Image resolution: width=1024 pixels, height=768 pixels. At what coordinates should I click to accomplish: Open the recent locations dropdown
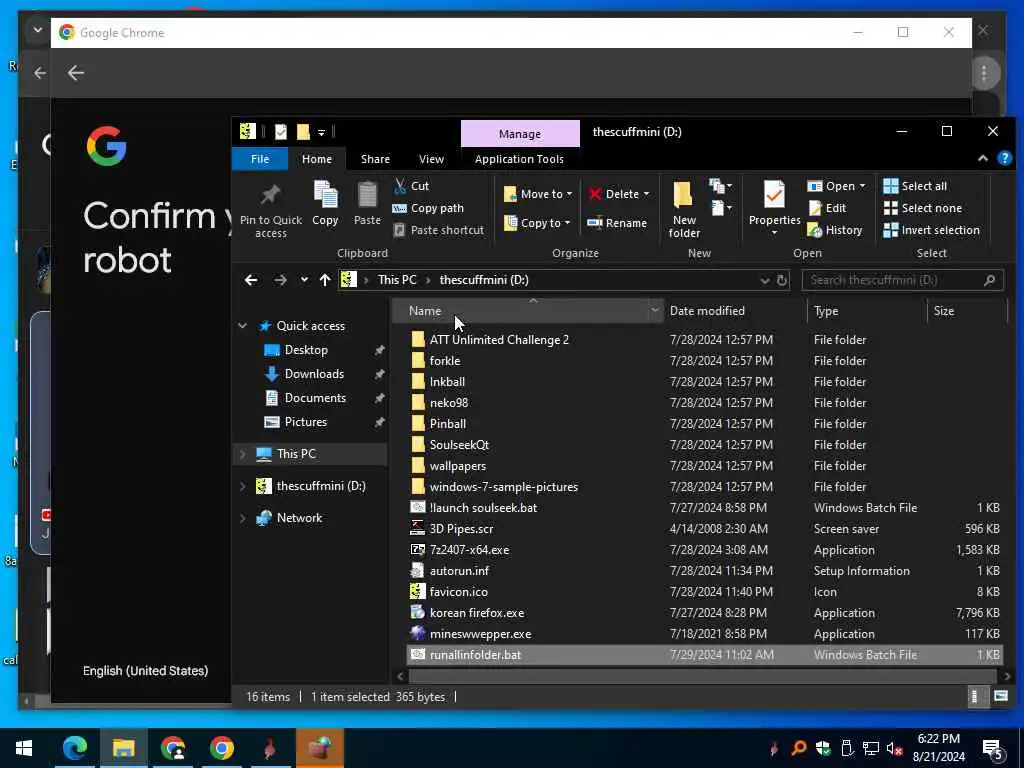pyautogui.click(x=304, y=280)
